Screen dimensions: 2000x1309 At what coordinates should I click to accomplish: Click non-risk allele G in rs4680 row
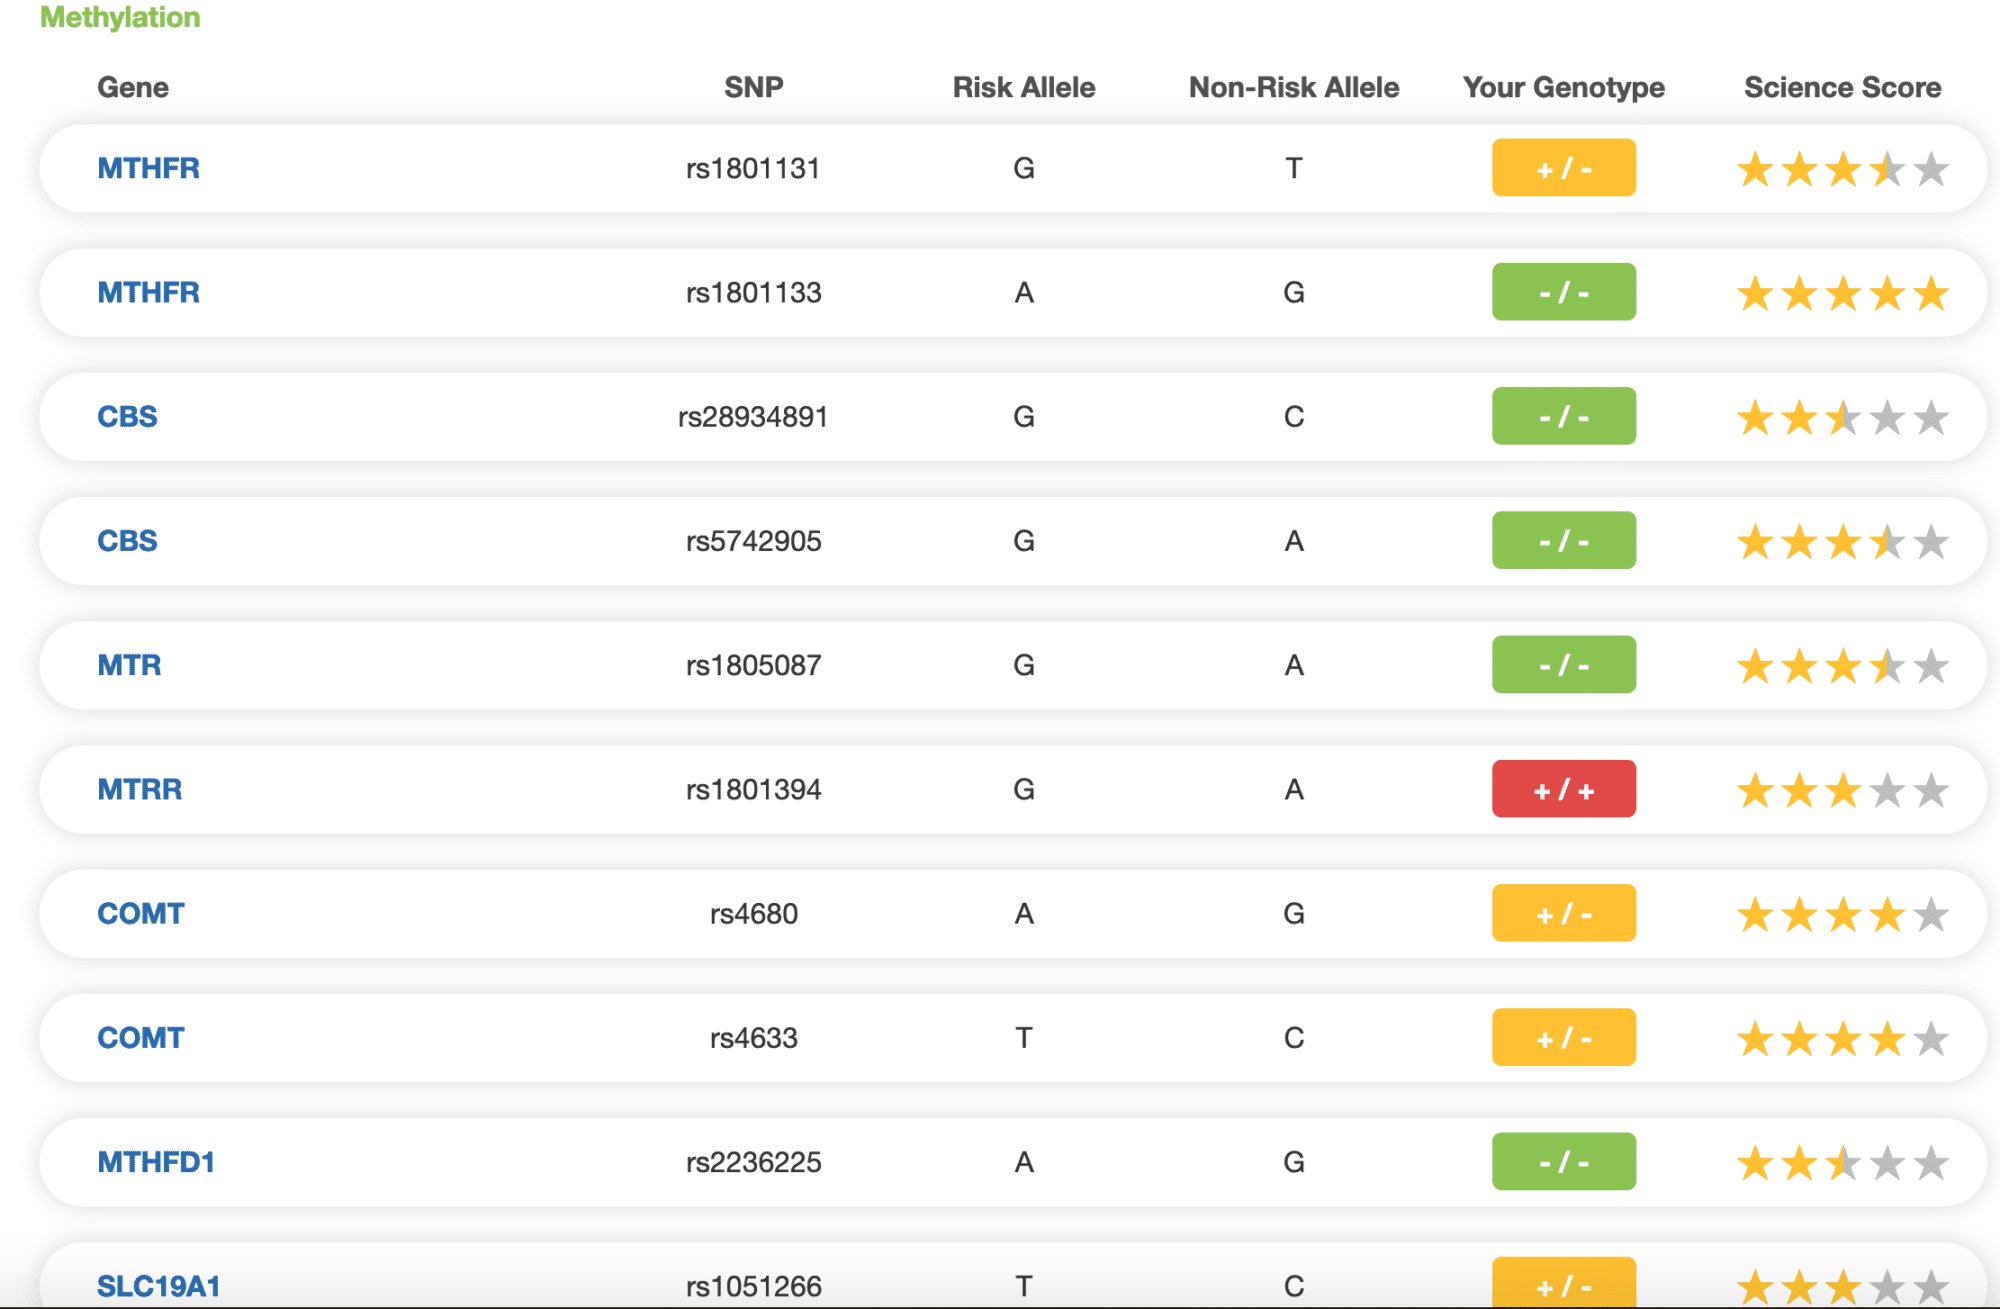tap(1294, 913)
